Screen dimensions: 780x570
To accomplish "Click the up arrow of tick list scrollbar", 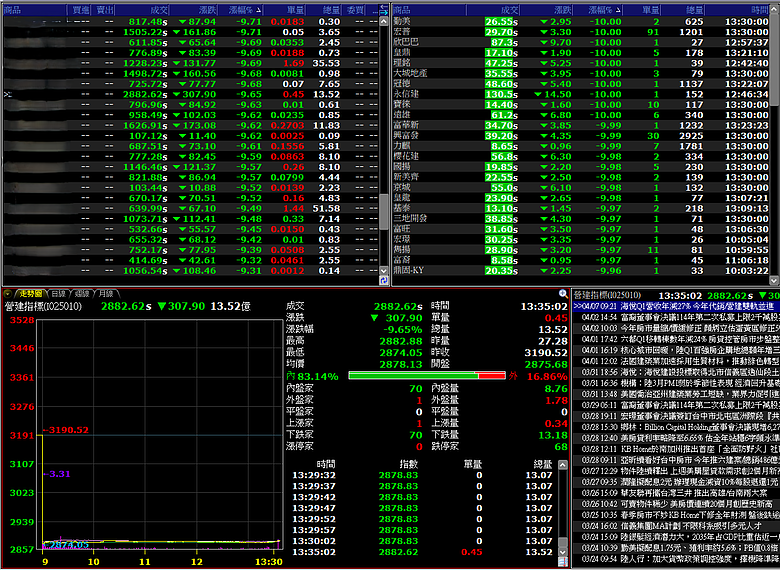I will pyautogui.click(x=563, y=465).
